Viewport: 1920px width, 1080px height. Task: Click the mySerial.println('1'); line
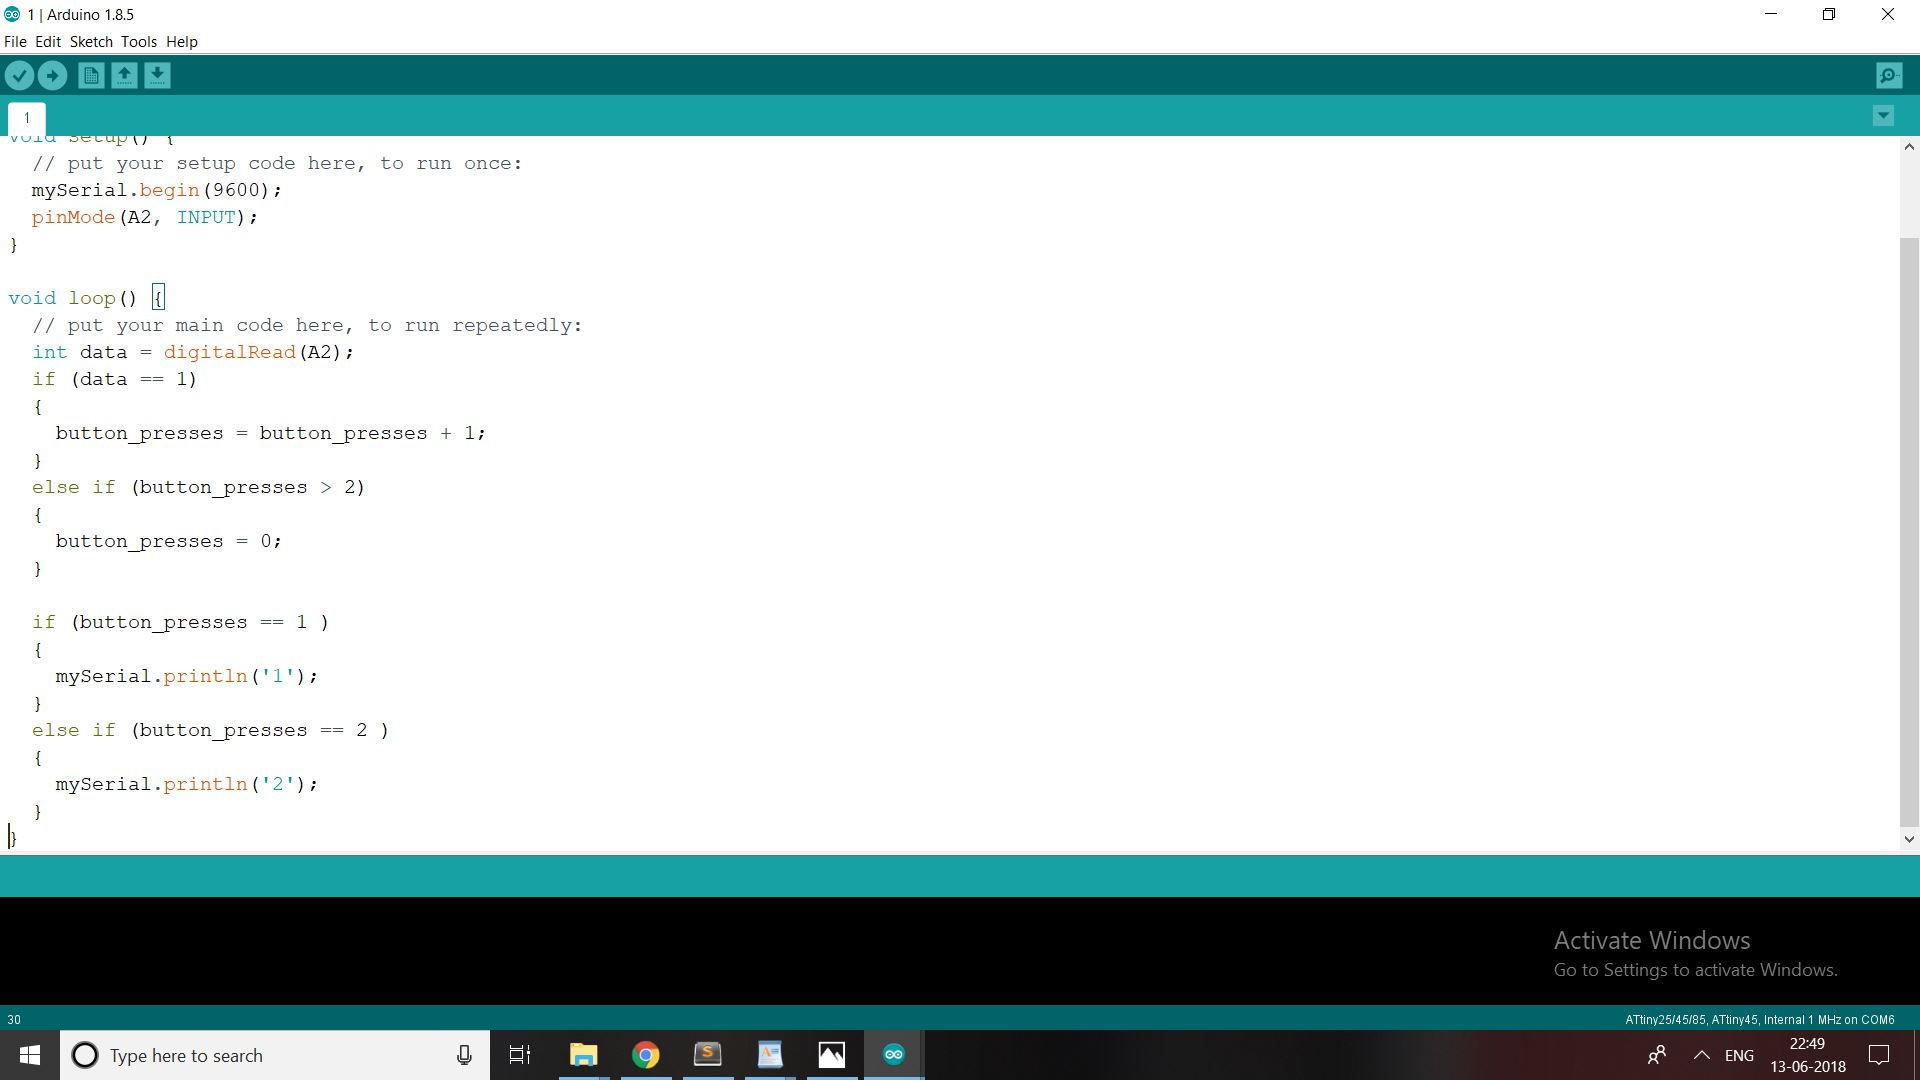(186, 676)
